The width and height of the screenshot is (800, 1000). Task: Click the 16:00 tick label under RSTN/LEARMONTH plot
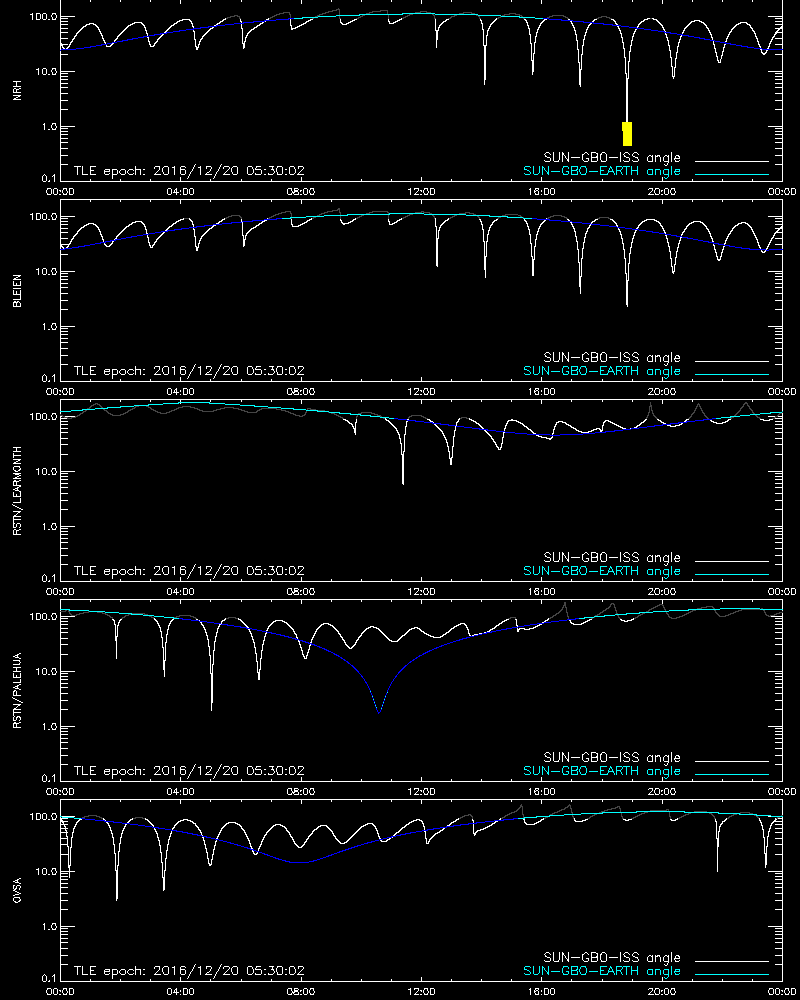coord(542,591)
